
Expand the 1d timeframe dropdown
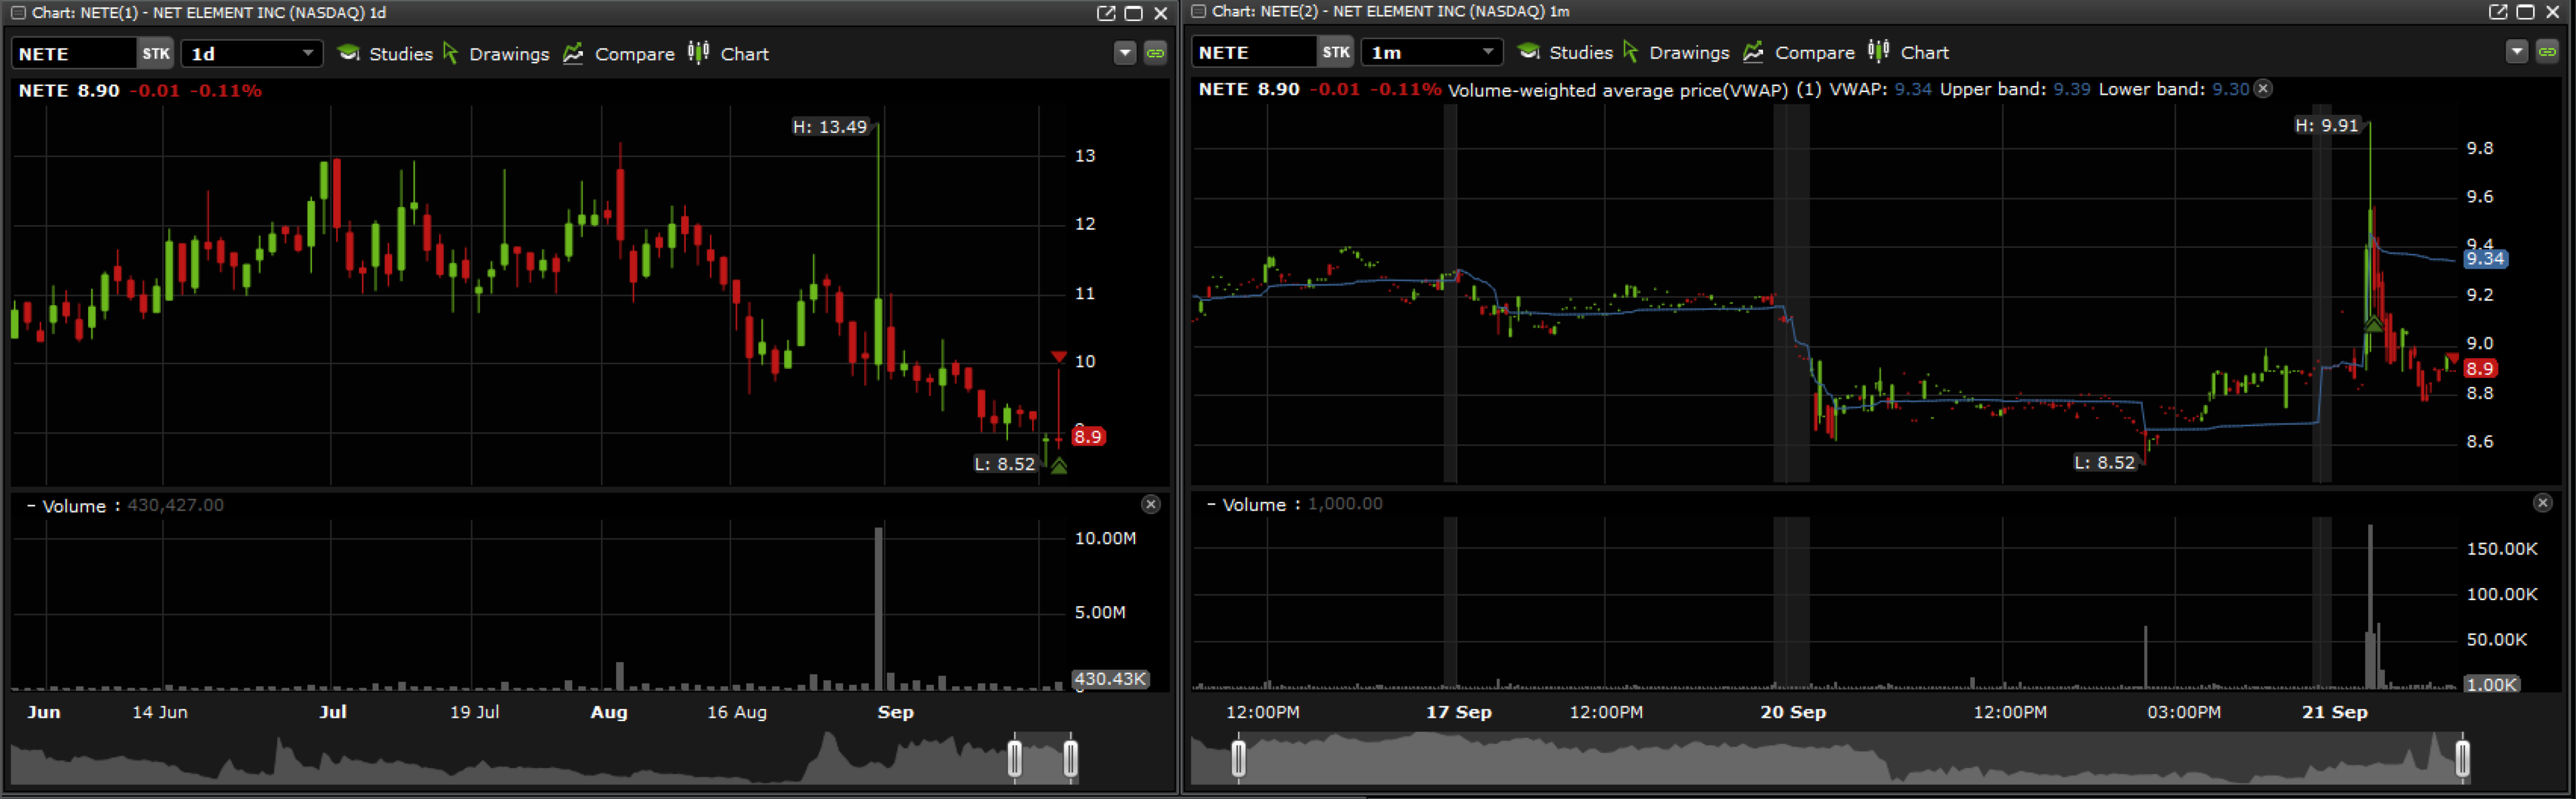tap(307, 54)
